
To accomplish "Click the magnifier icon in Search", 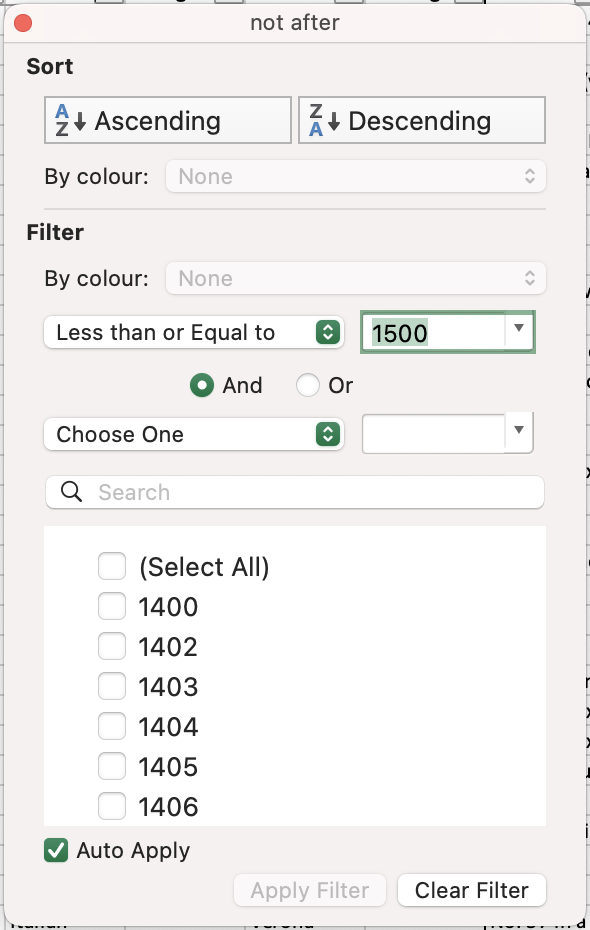I will click(72, 492).
